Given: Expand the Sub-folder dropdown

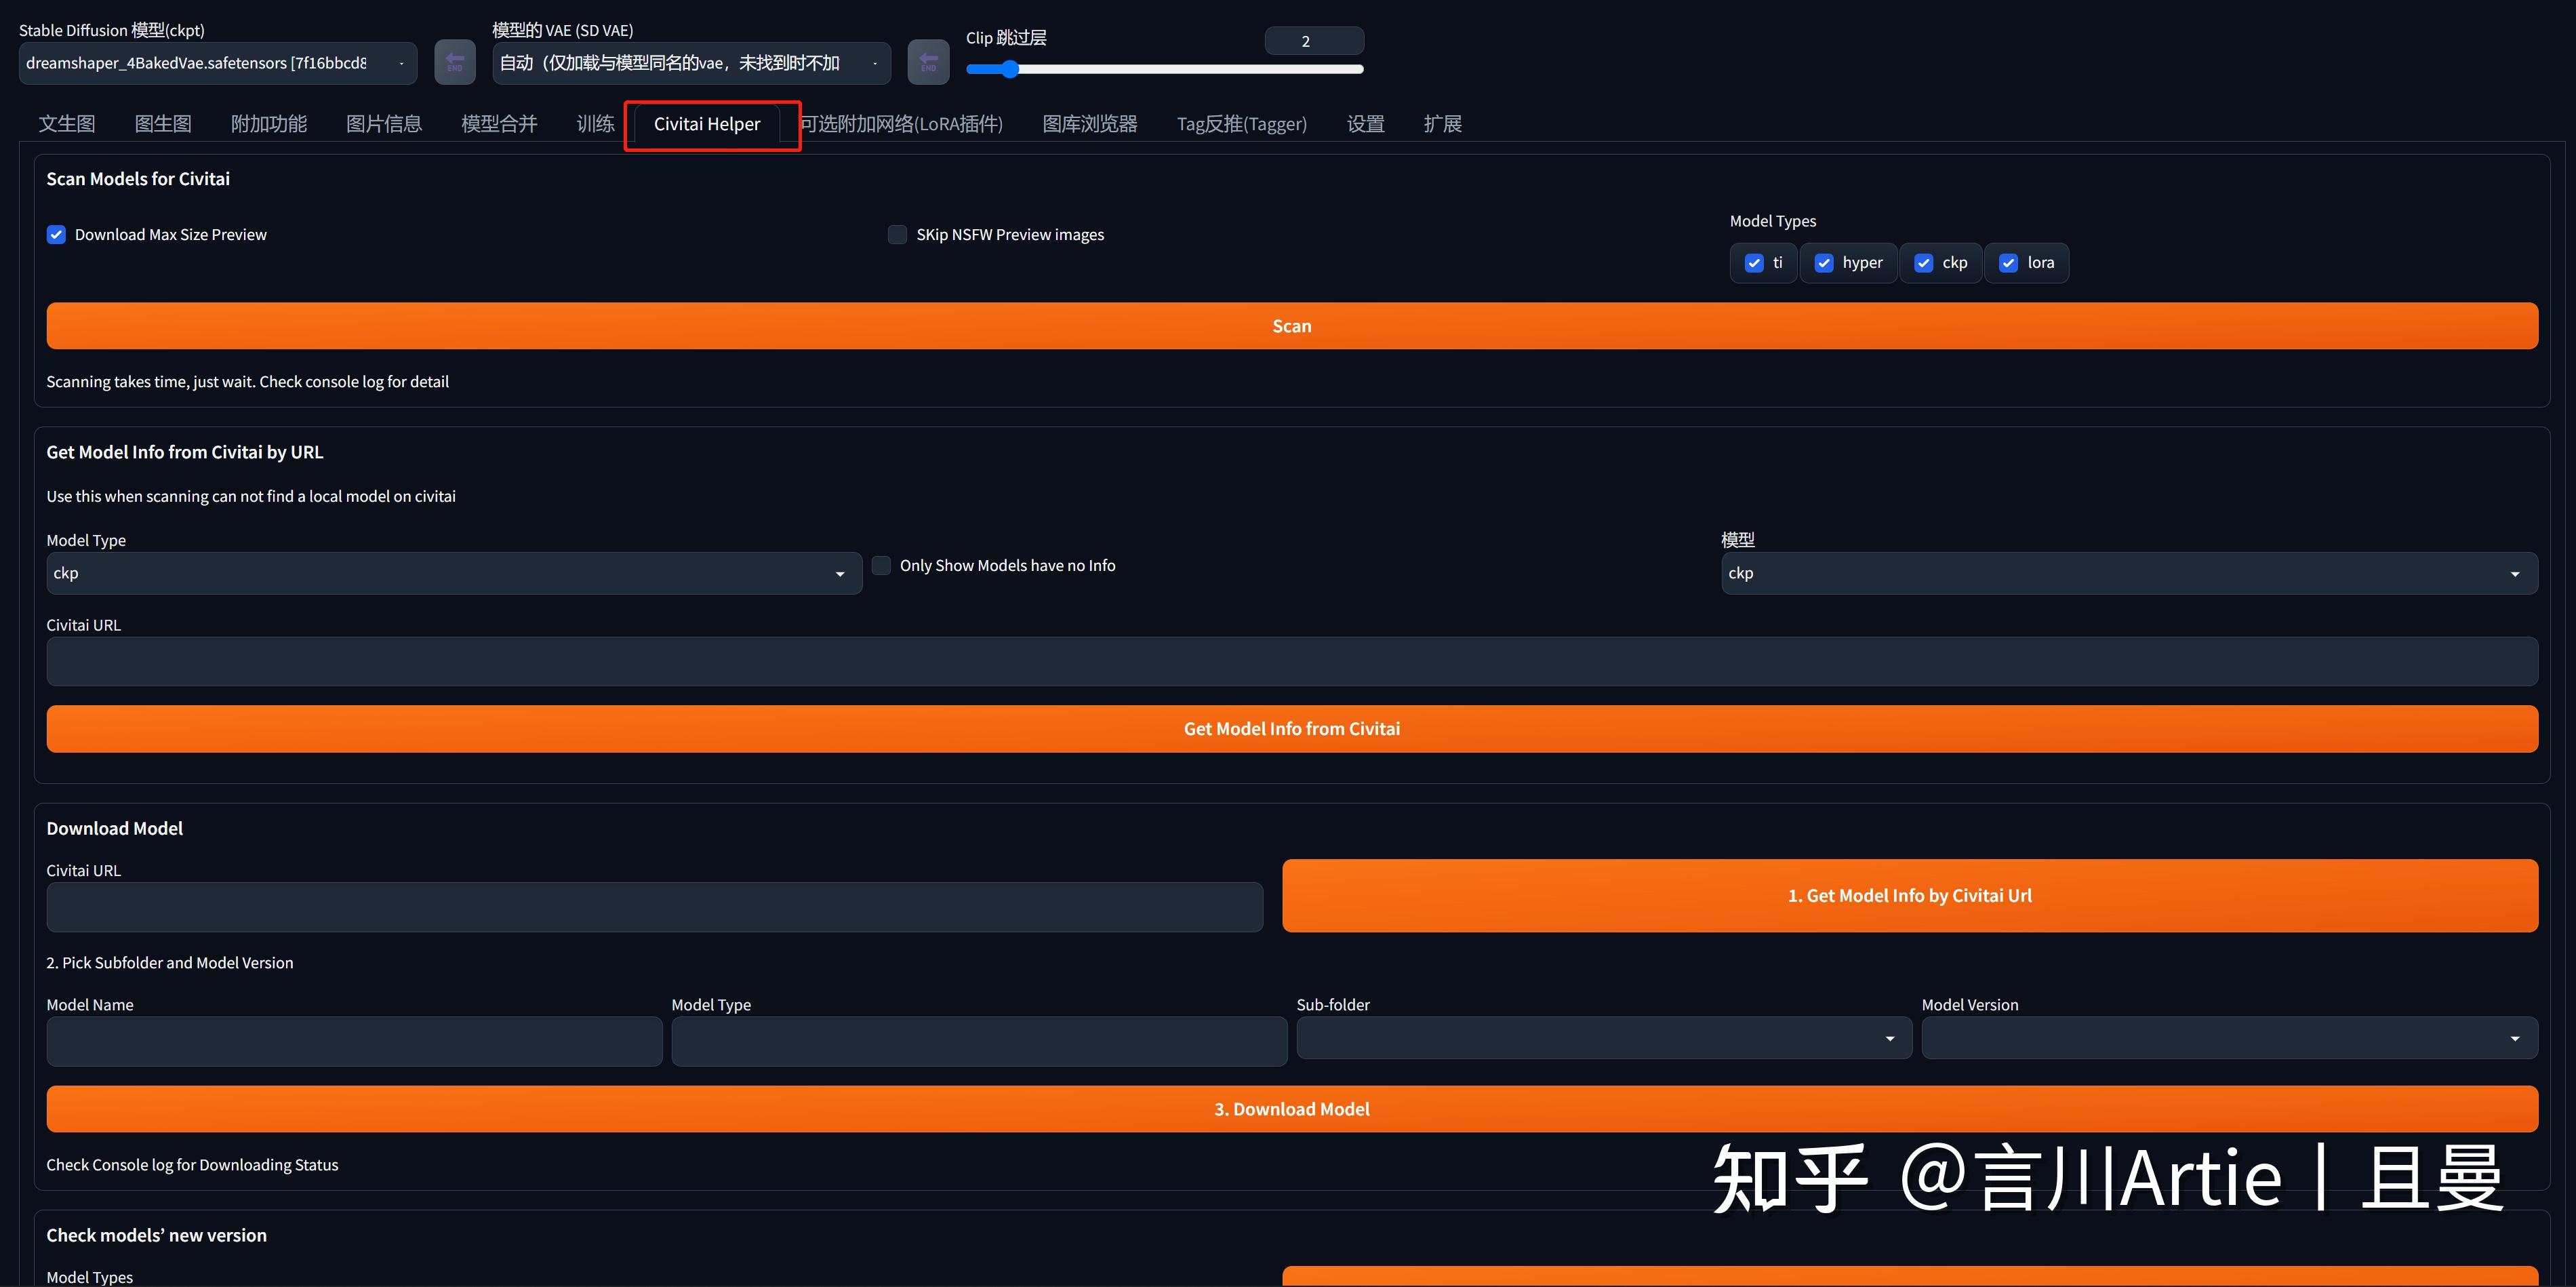Looking at the screenshot, I should (1603, 1039).
